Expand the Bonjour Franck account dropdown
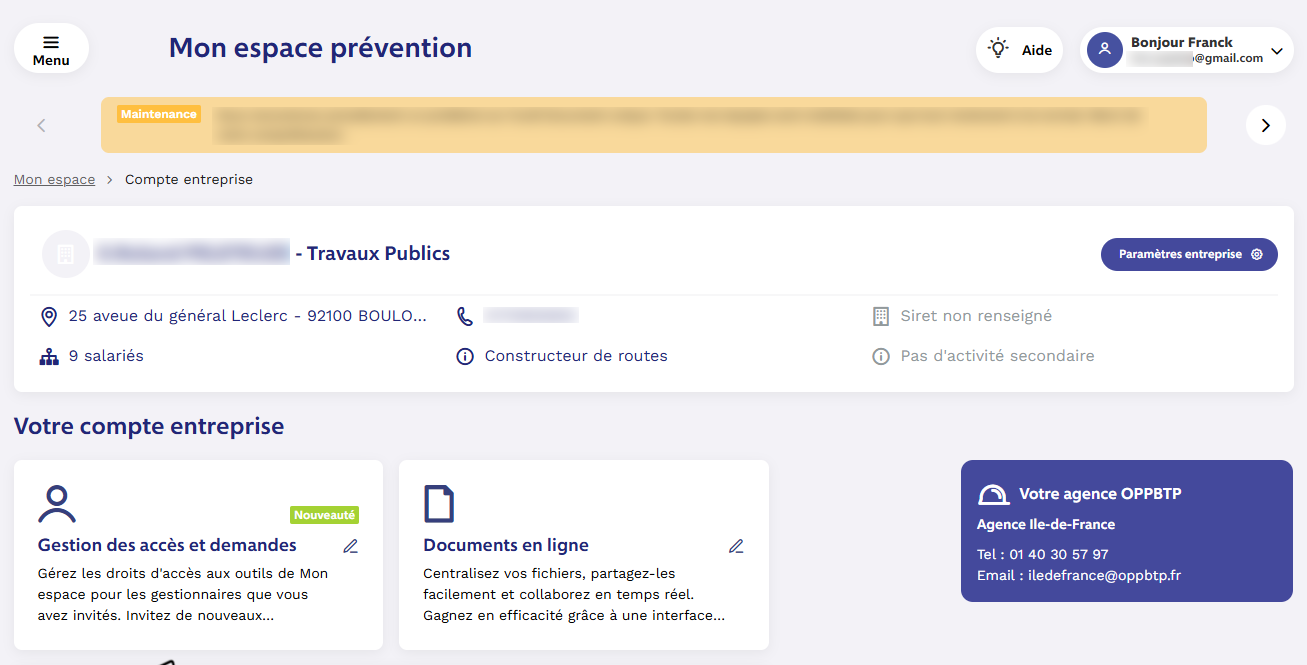The image size is (1307, 665). pyautogui.click(x=1276, y=51)
